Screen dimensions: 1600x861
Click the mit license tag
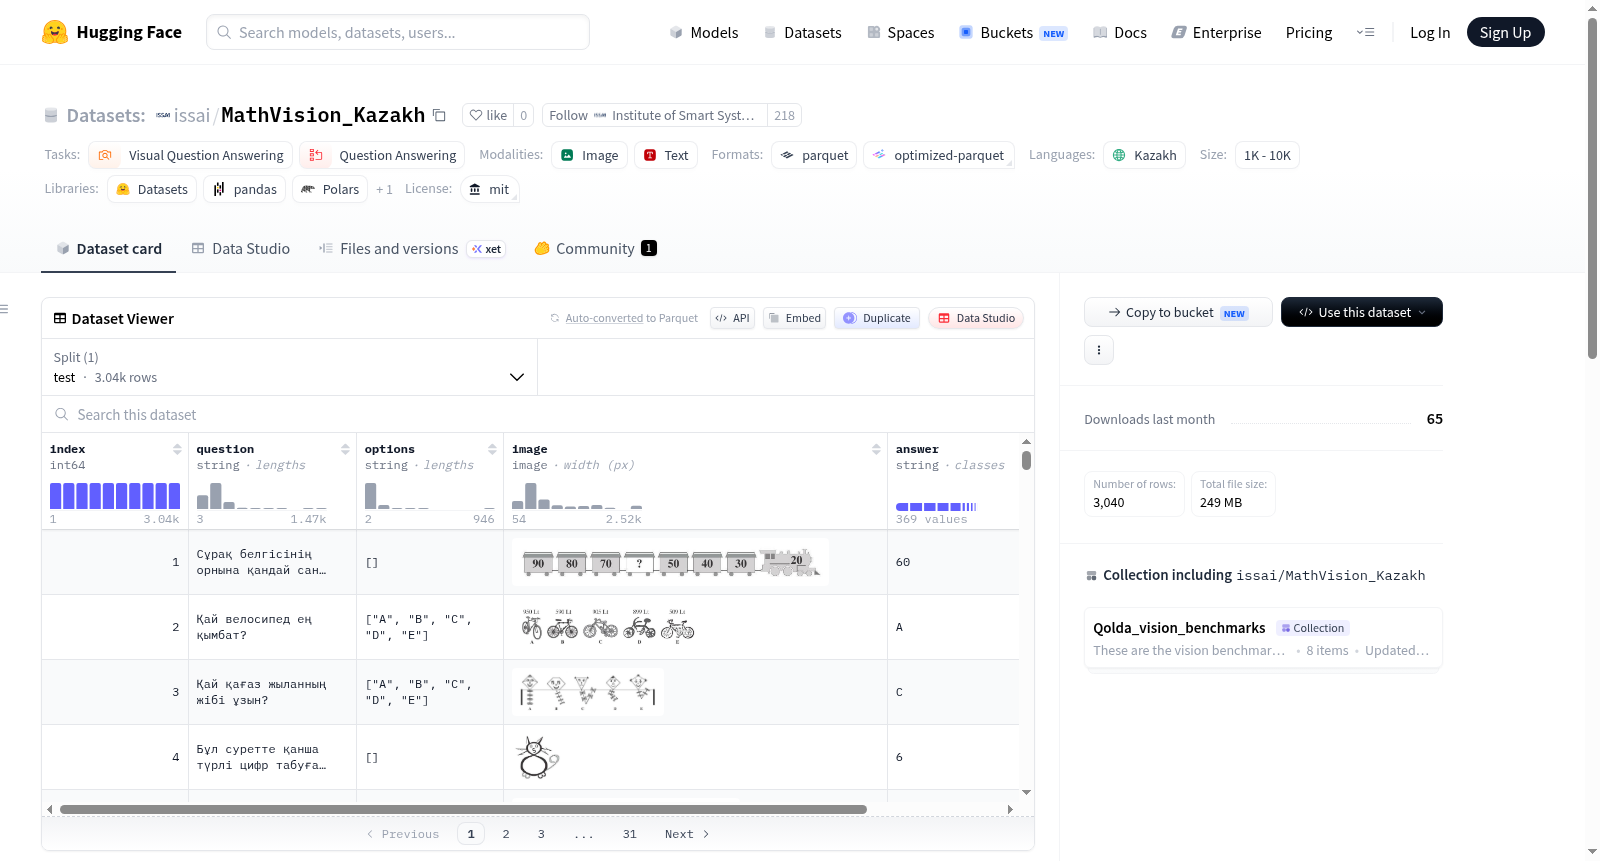(490, 189)
